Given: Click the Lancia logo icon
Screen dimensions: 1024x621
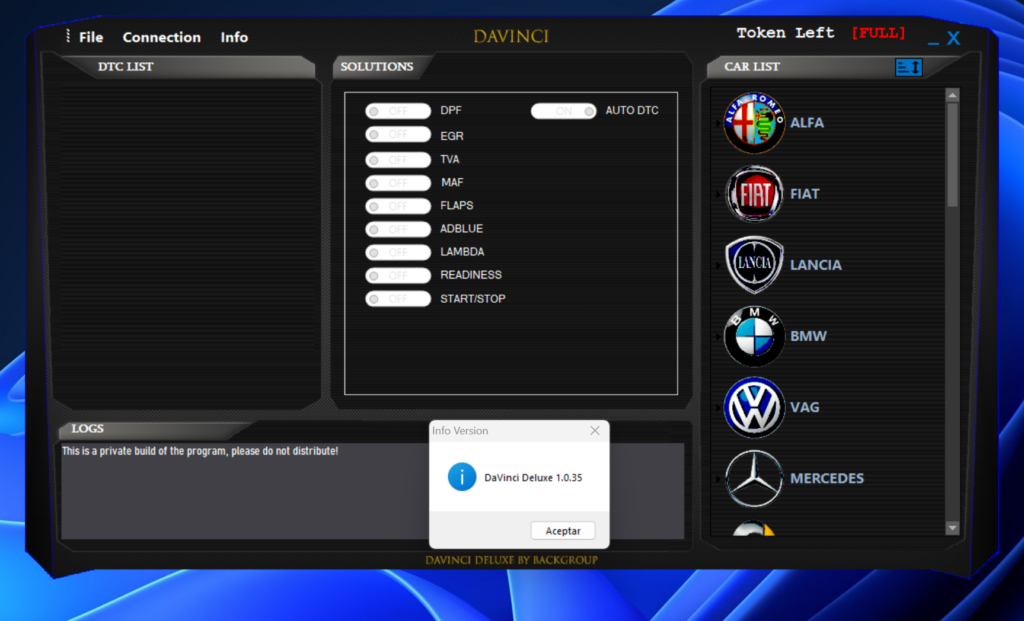Looking at the screenshot, I should pyautogui.click(x=754, y=264).
